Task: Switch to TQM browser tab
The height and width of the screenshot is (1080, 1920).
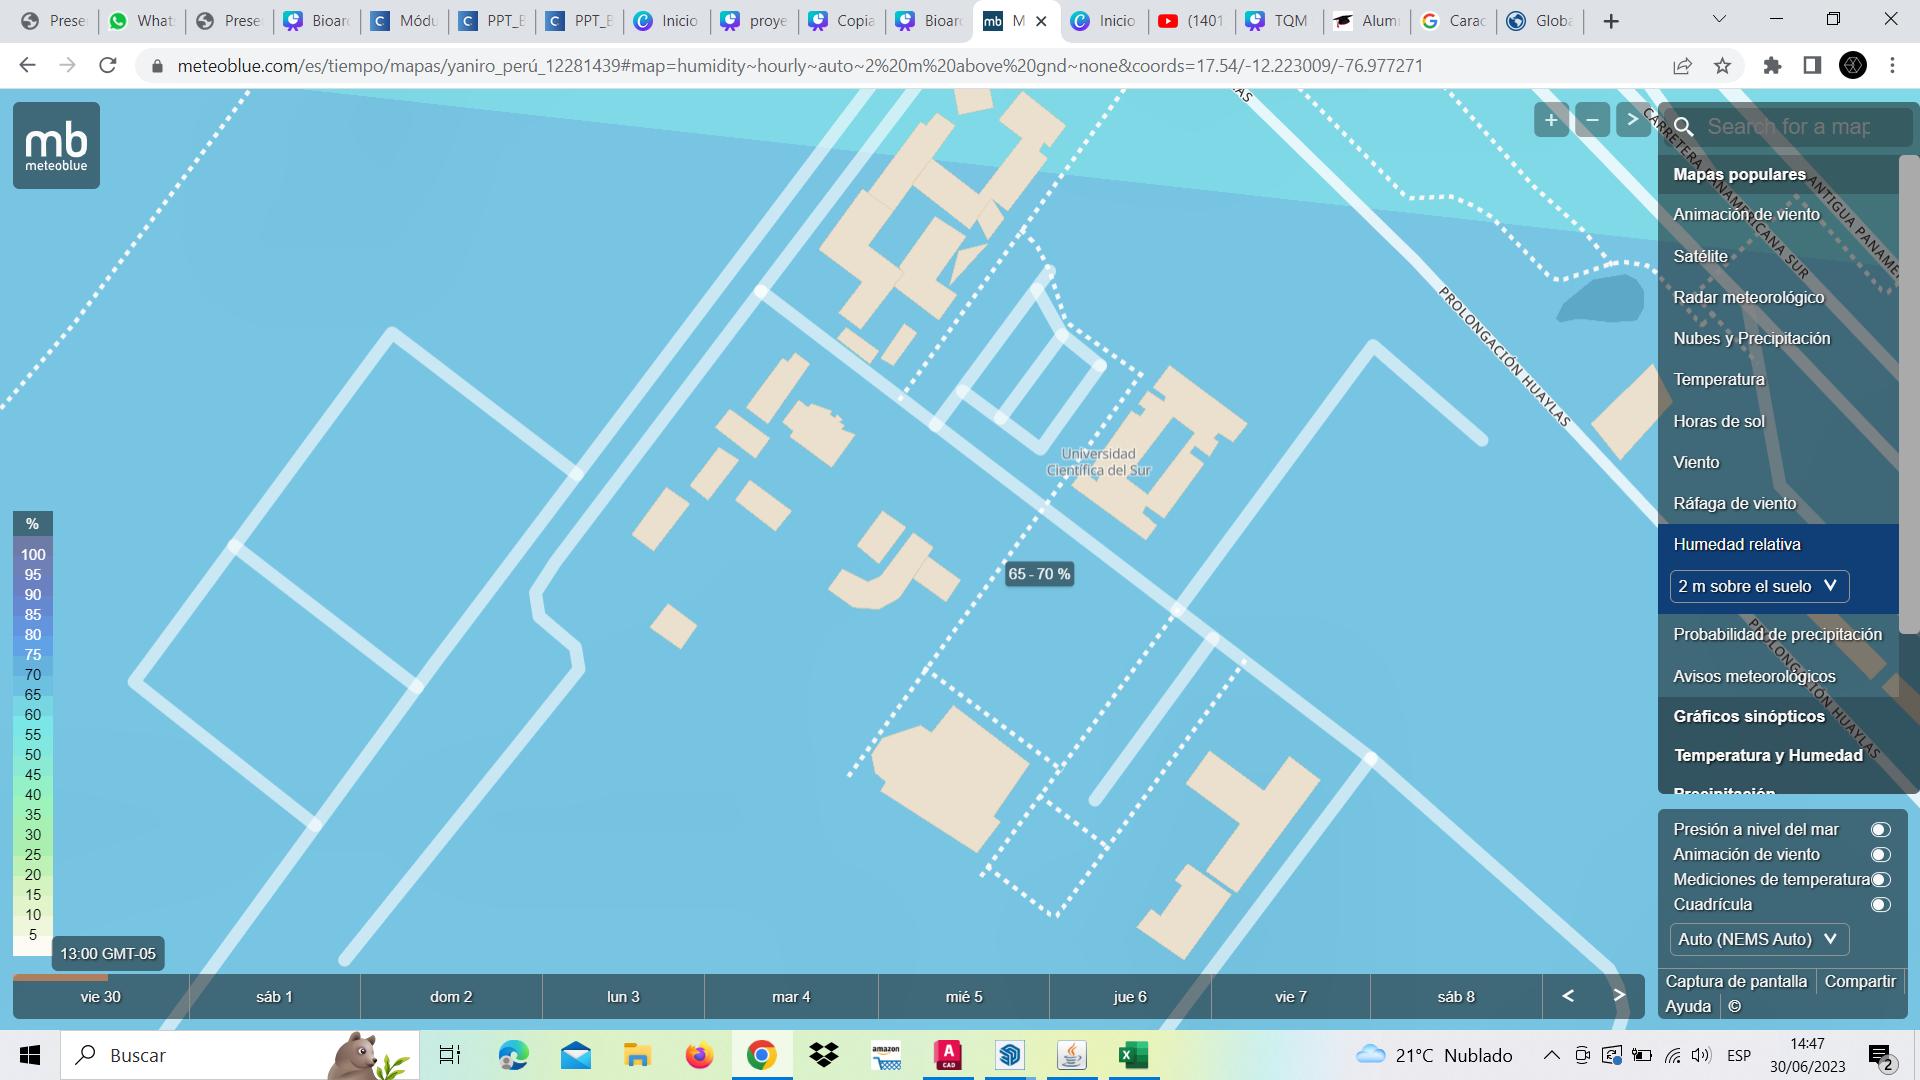Action: 1277,21
